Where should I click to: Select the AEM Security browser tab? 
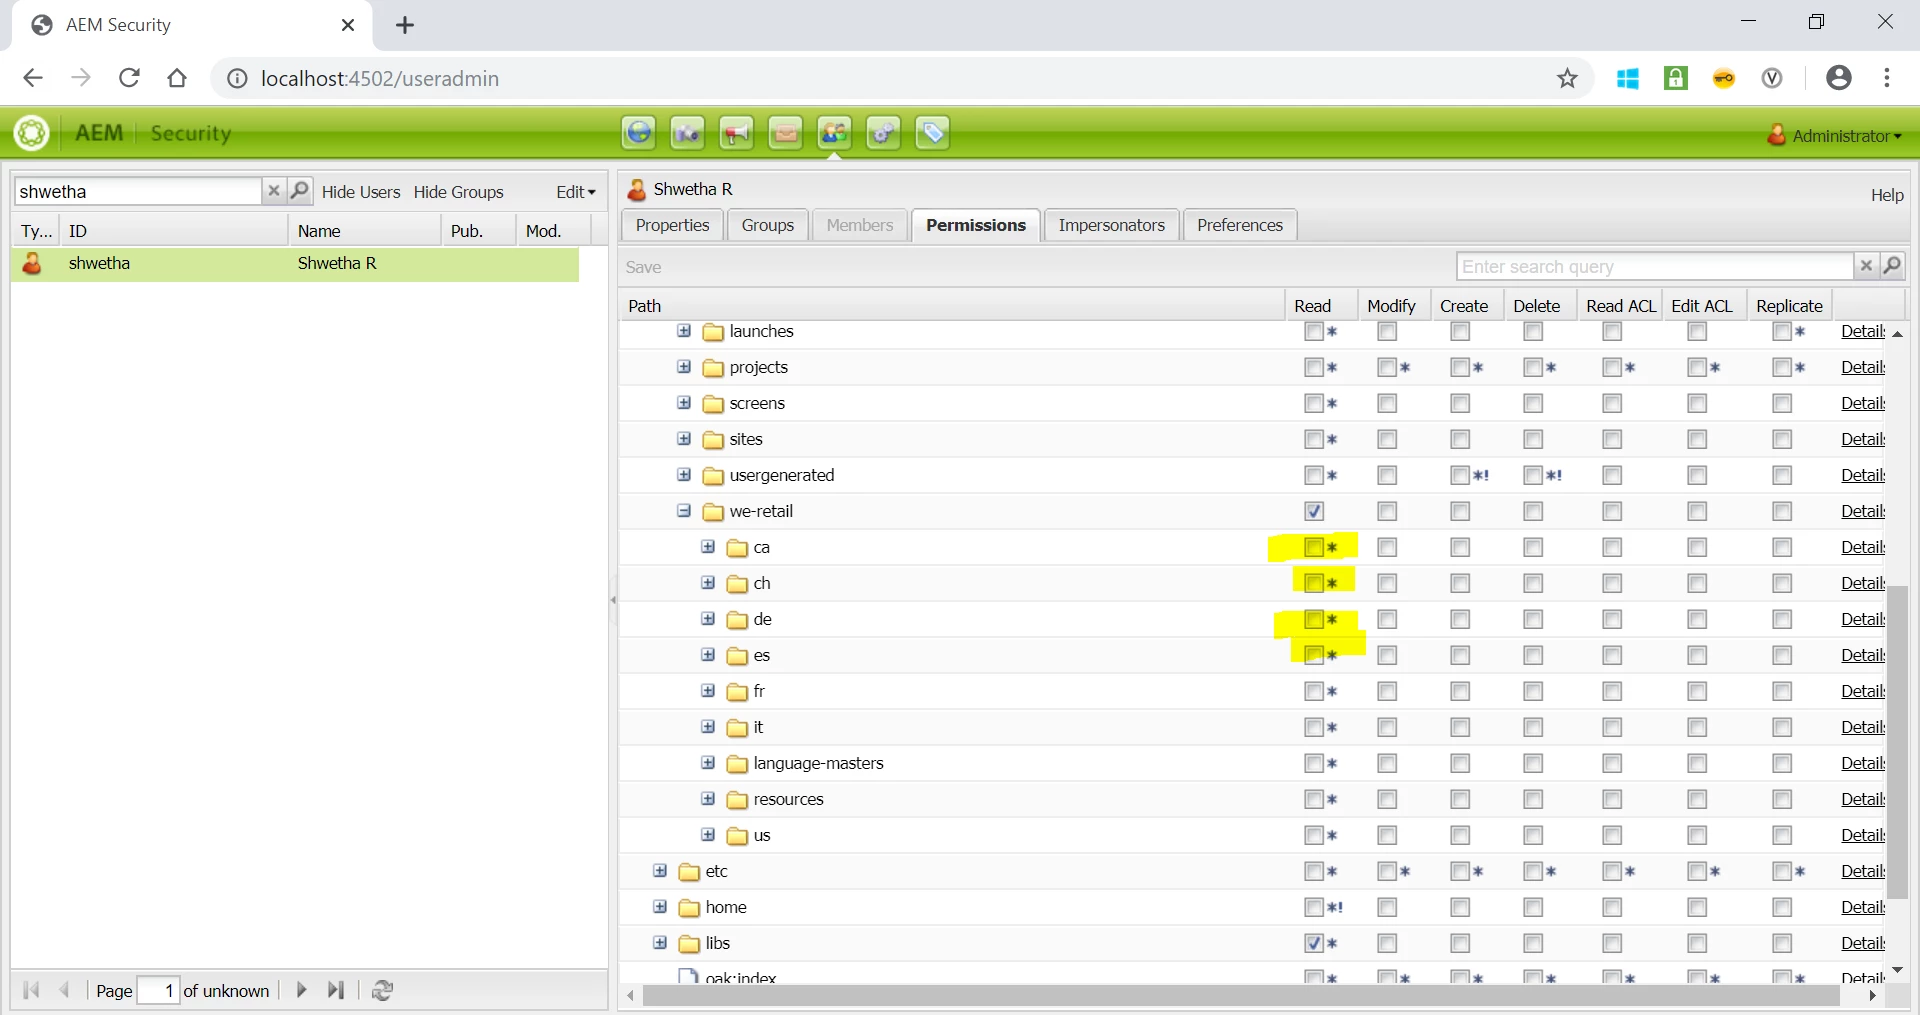click(x=190, y=25)
